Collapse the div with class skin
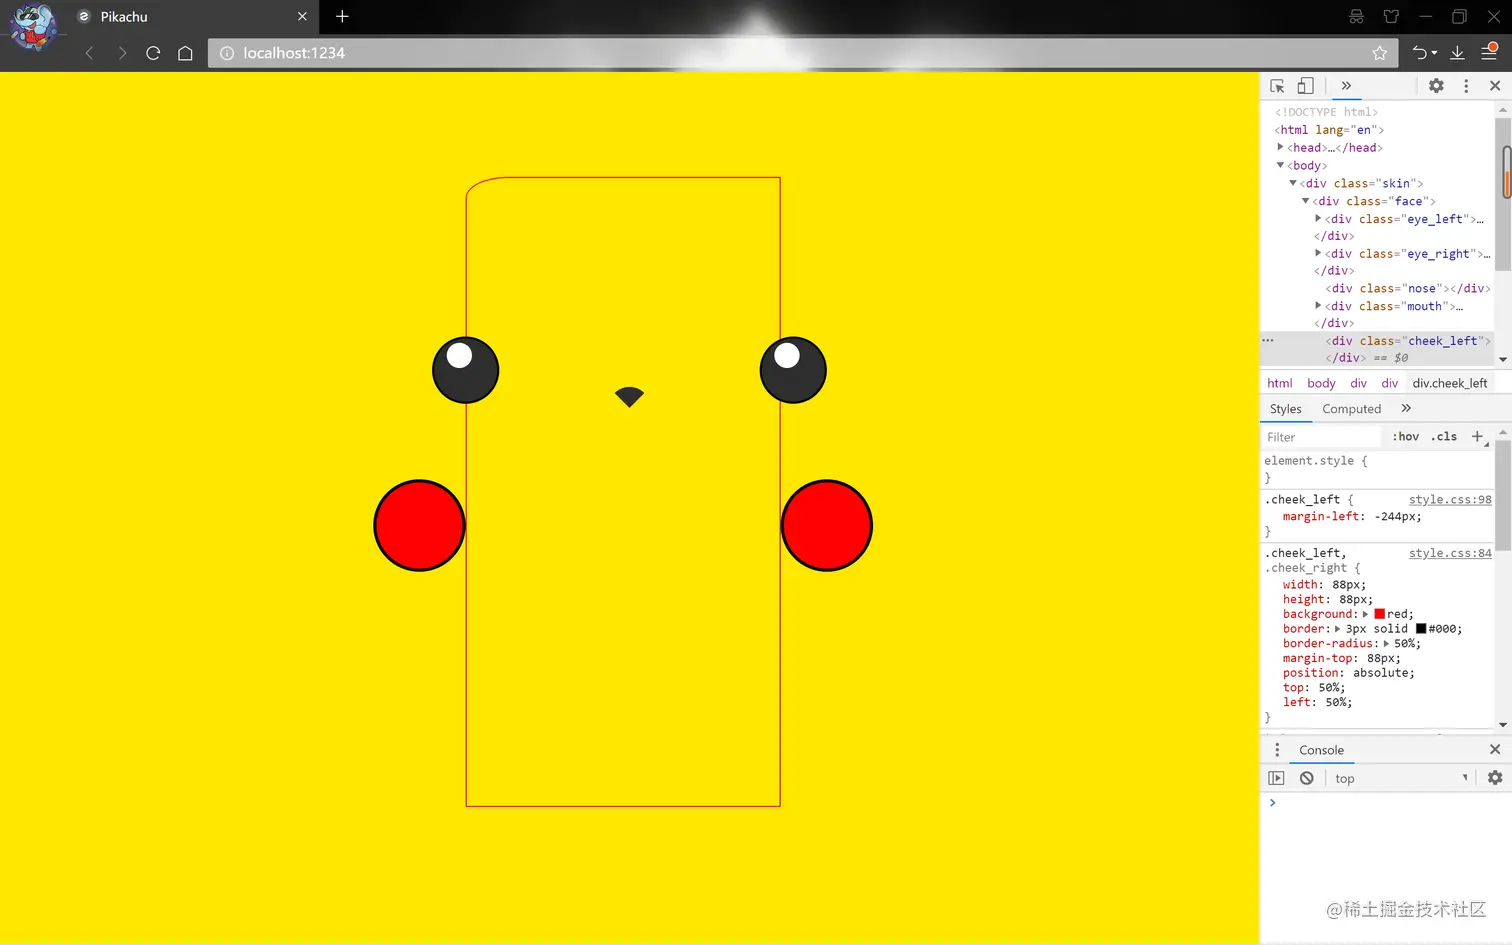Image resolution: width=1512 pixels, height=945 pixels. pyautogui.click(x=1293, y=183)
